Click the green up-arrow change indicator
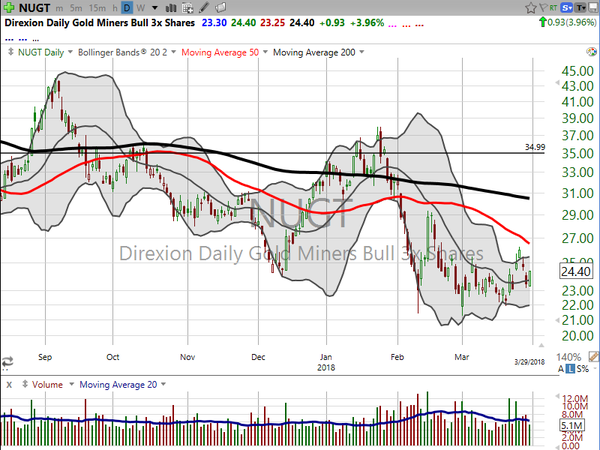 (x=543, y=22)
